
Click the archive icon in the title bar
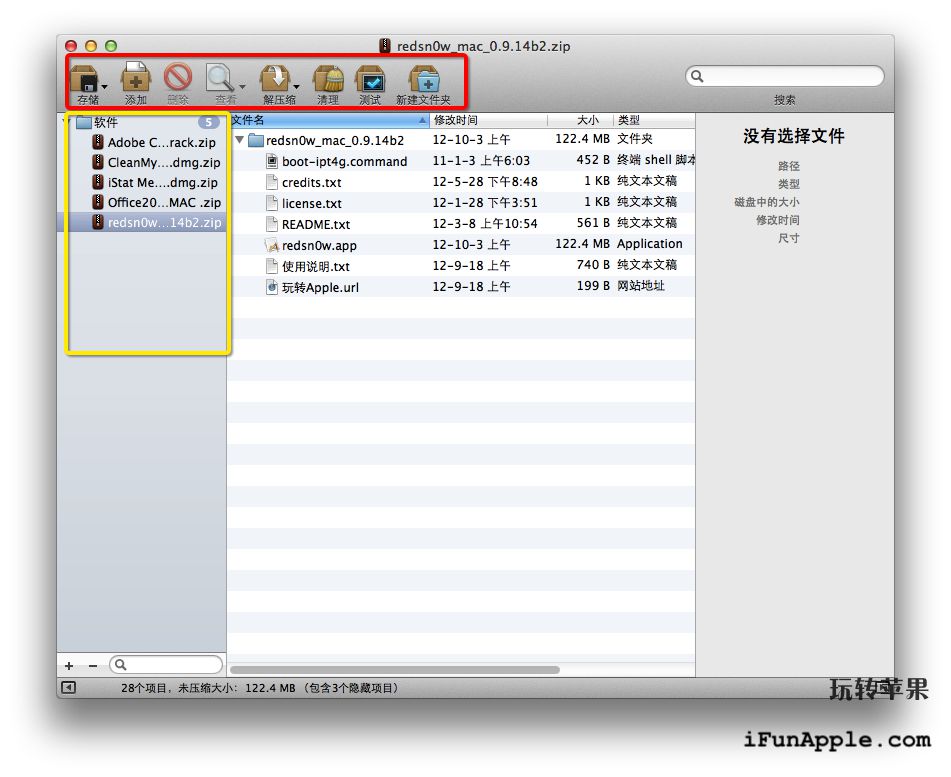pyautogui.click(x=385, y=45)
